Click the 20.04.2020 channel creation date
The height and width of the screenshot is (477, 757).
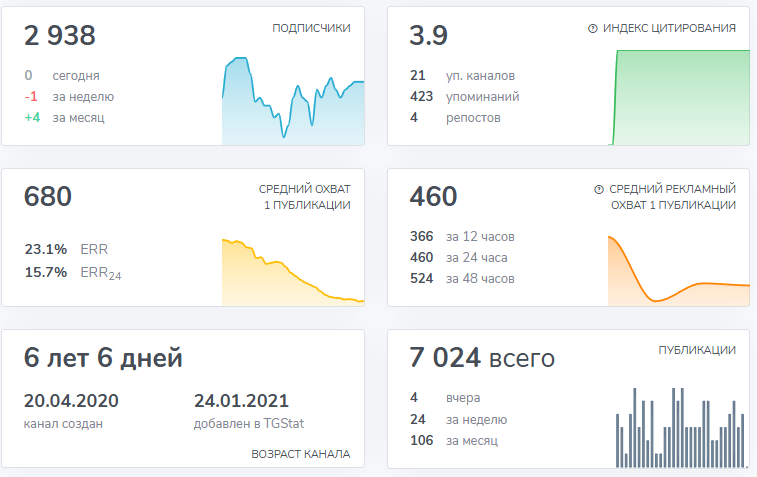pos(71,401)
